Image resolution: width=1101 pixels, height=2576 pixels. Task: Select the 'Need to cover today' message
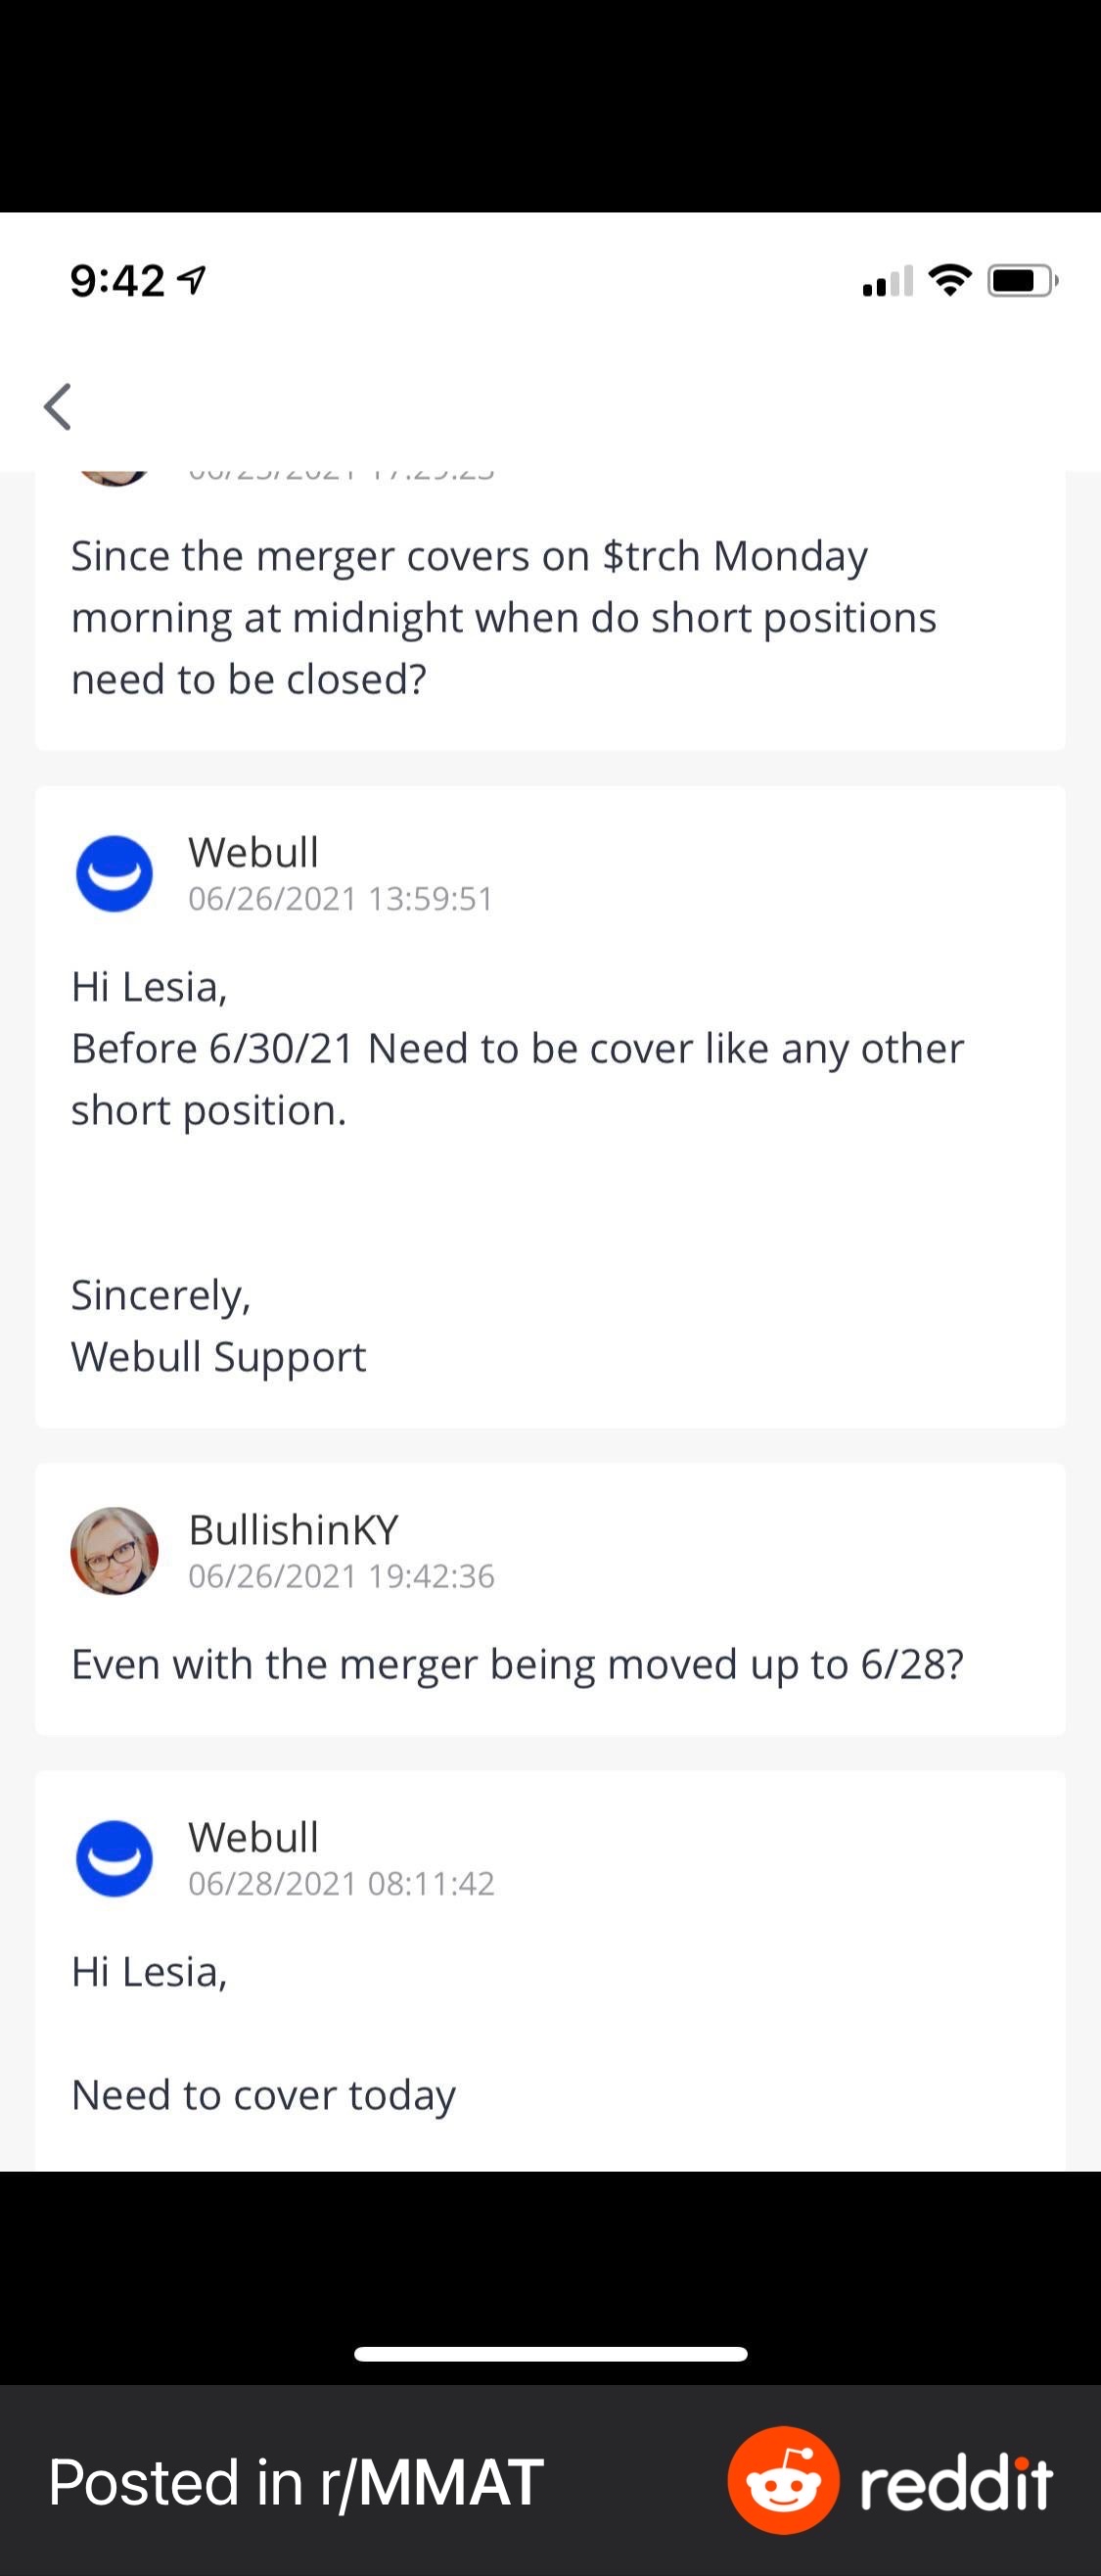264,2095
